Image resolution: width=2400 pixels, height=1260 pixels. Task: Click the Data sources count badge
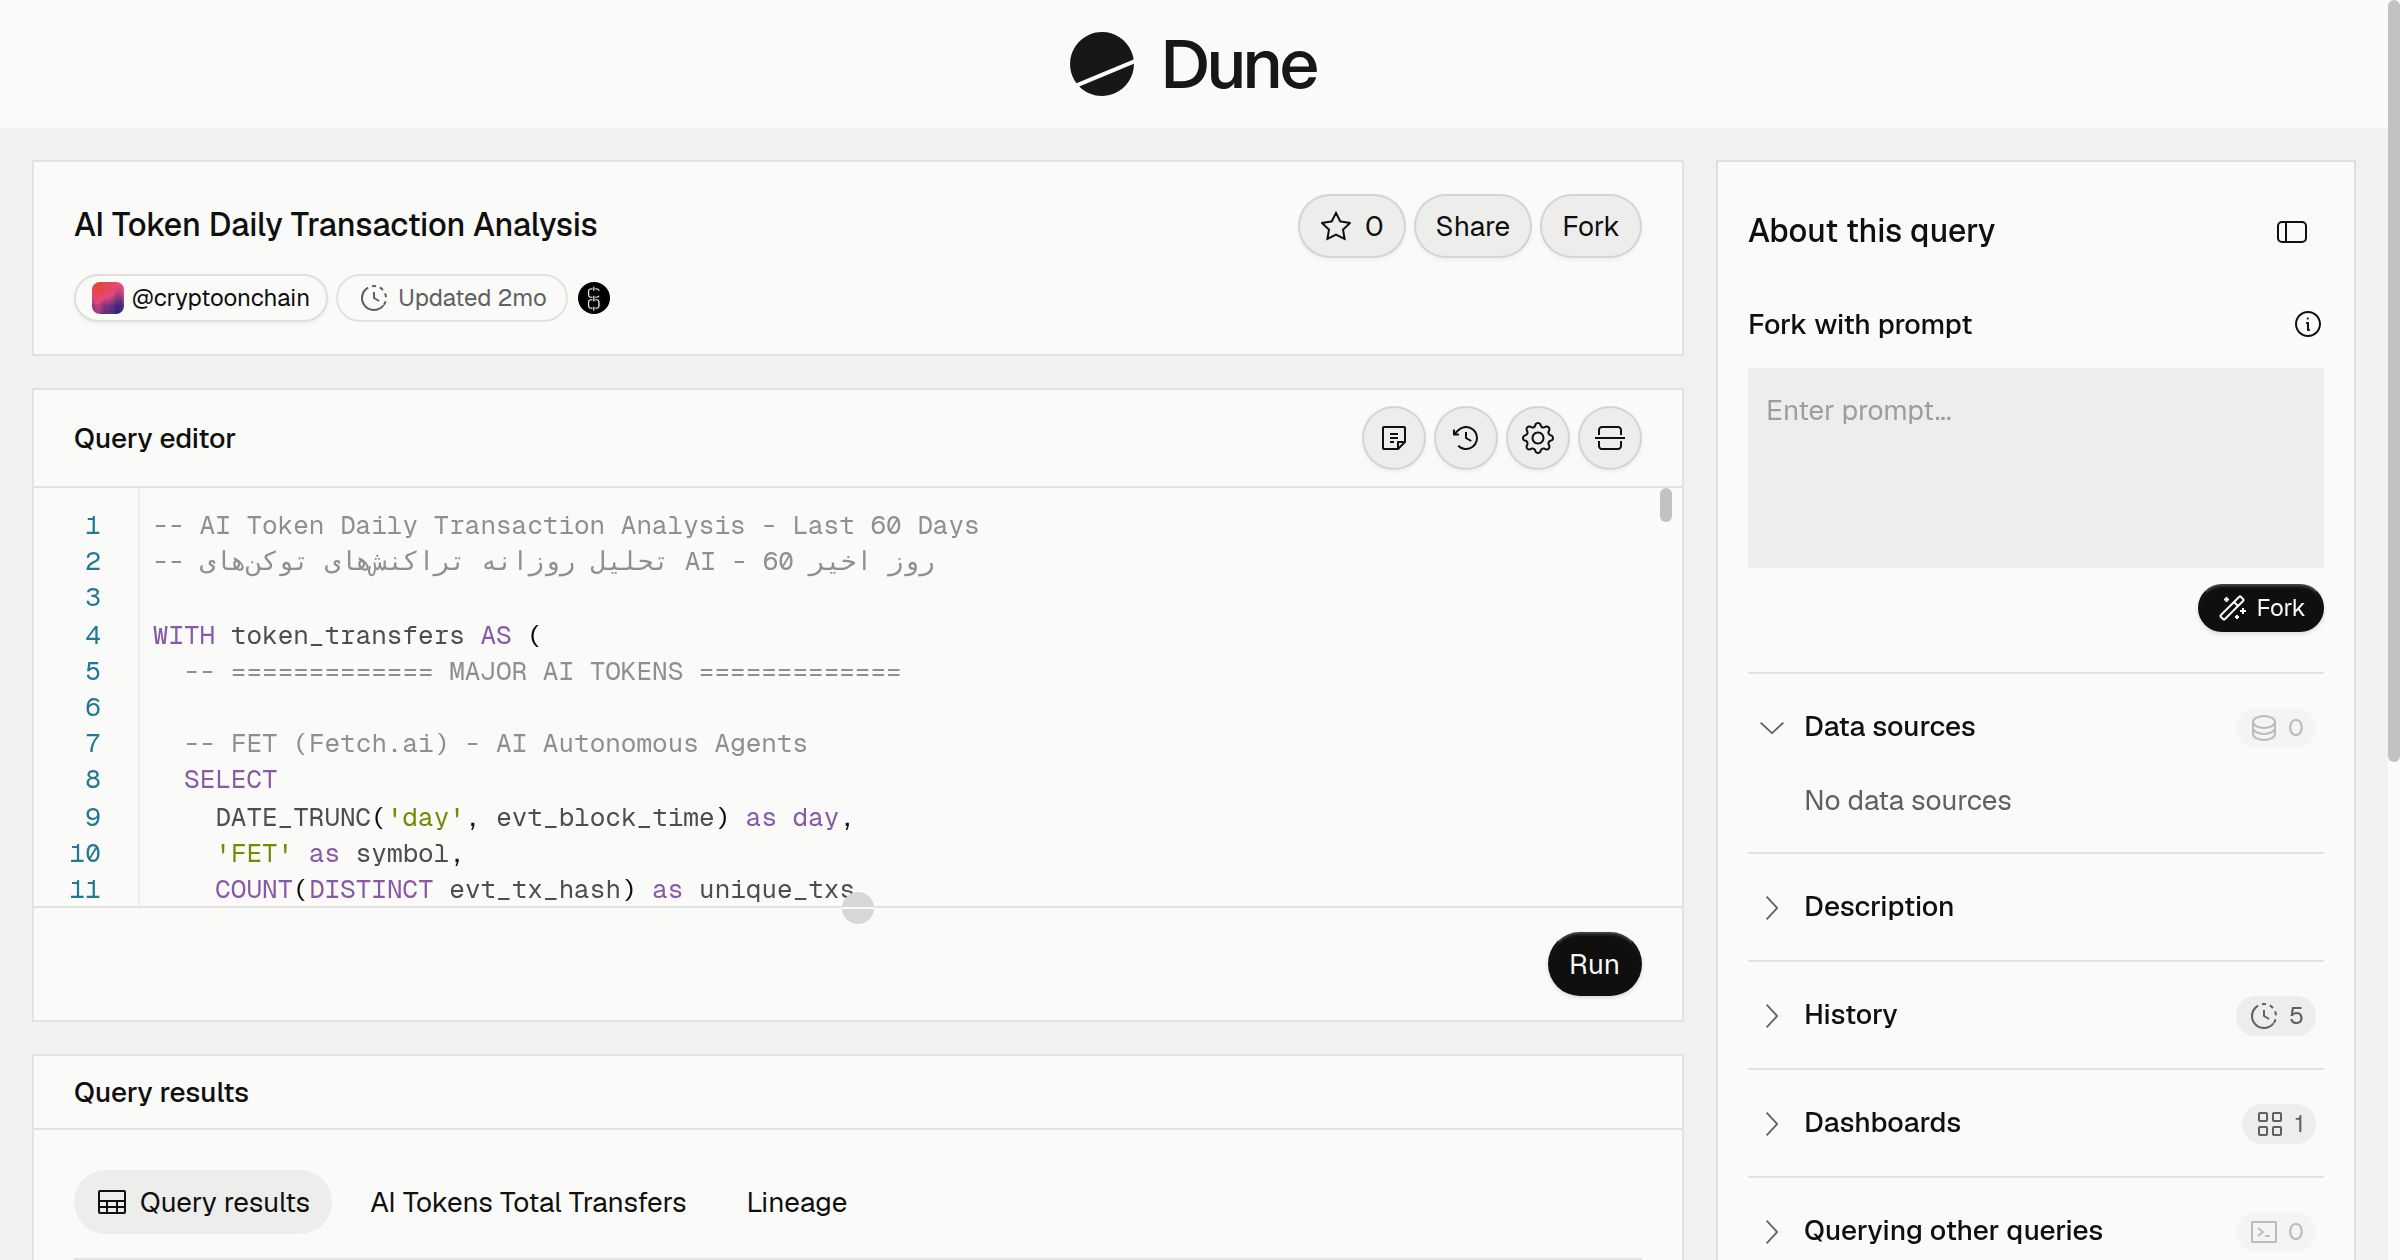pyautogui.click(x=2276, y=727)
